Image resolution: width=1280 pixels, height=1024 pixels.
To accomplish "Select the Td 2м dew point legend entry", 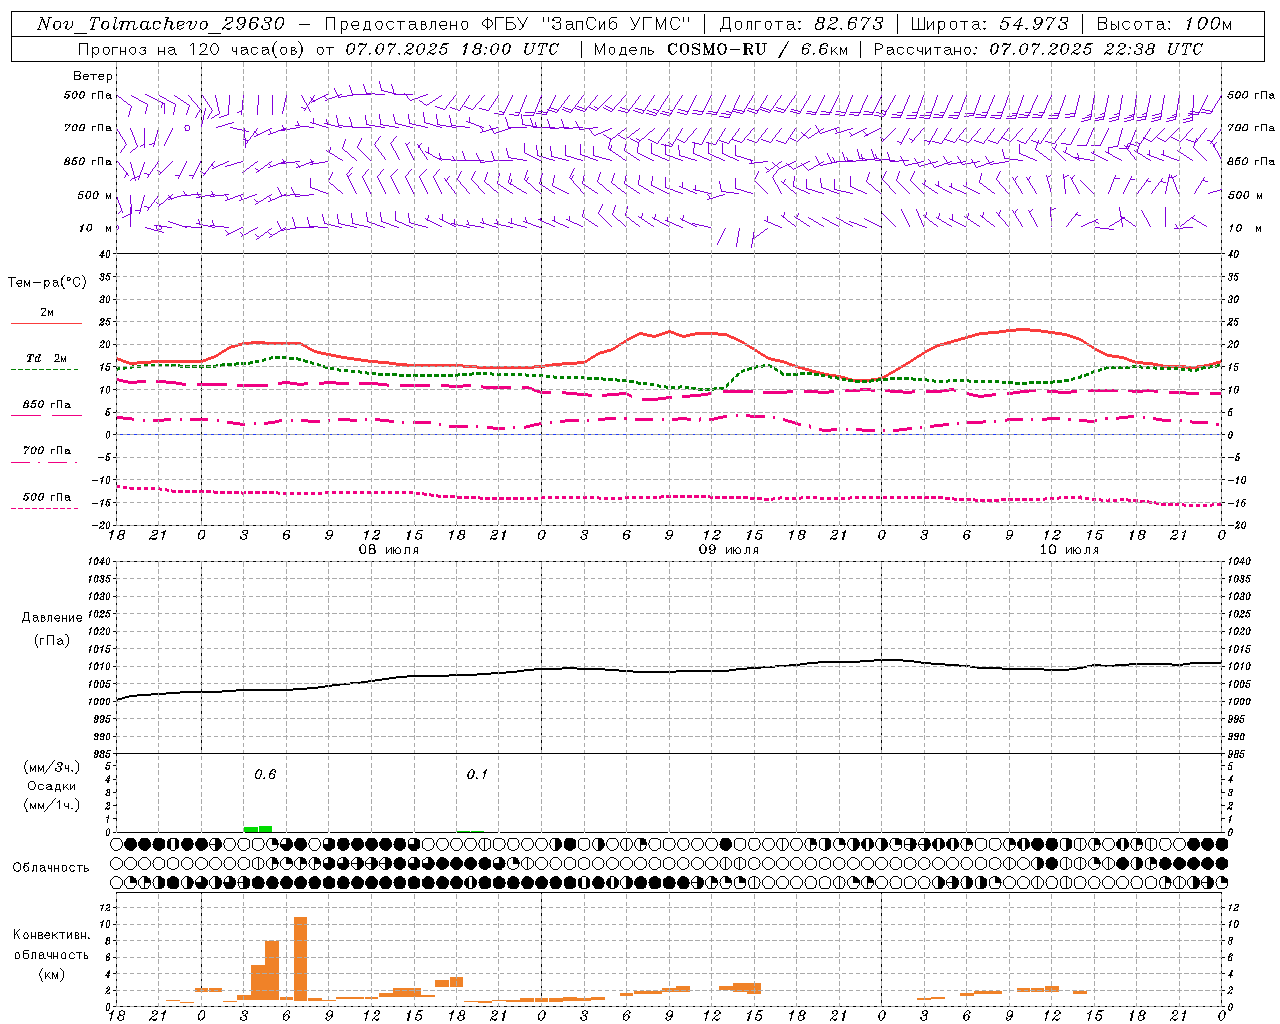I will click(x=46, y=363).
